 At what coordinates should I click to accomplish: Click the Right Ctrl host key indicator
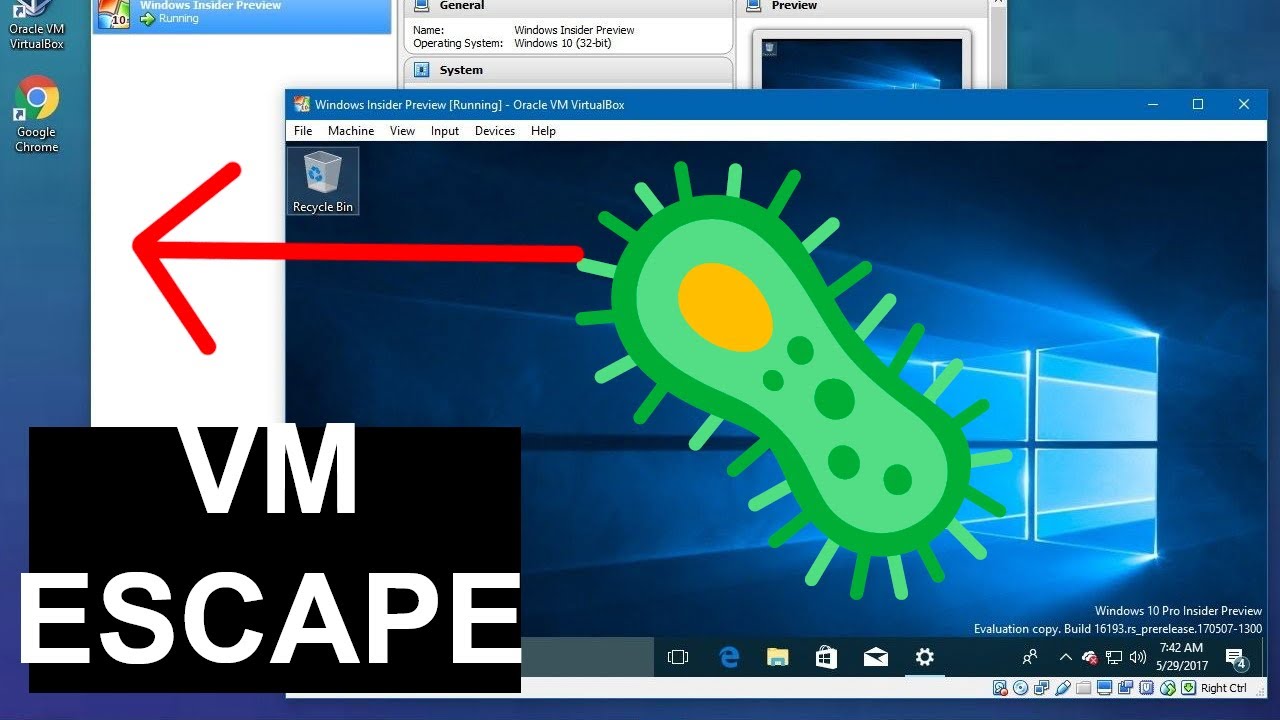point(1224,688)
